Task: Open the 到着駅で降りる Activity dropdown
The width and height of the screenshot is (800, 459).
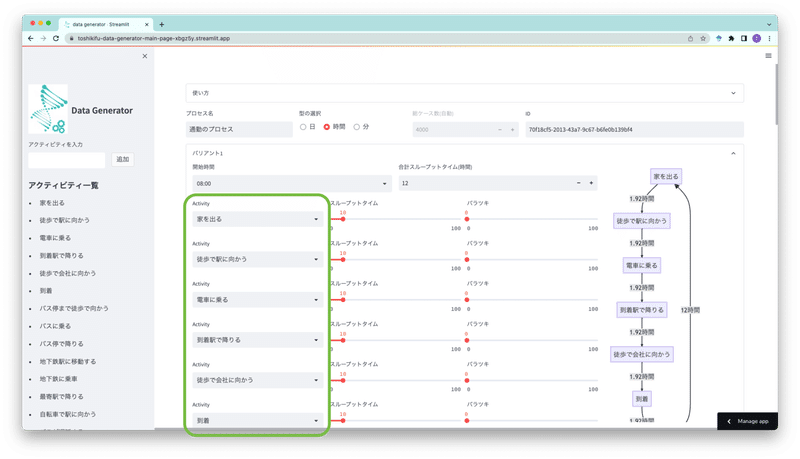Action: (x=258, y=340)
